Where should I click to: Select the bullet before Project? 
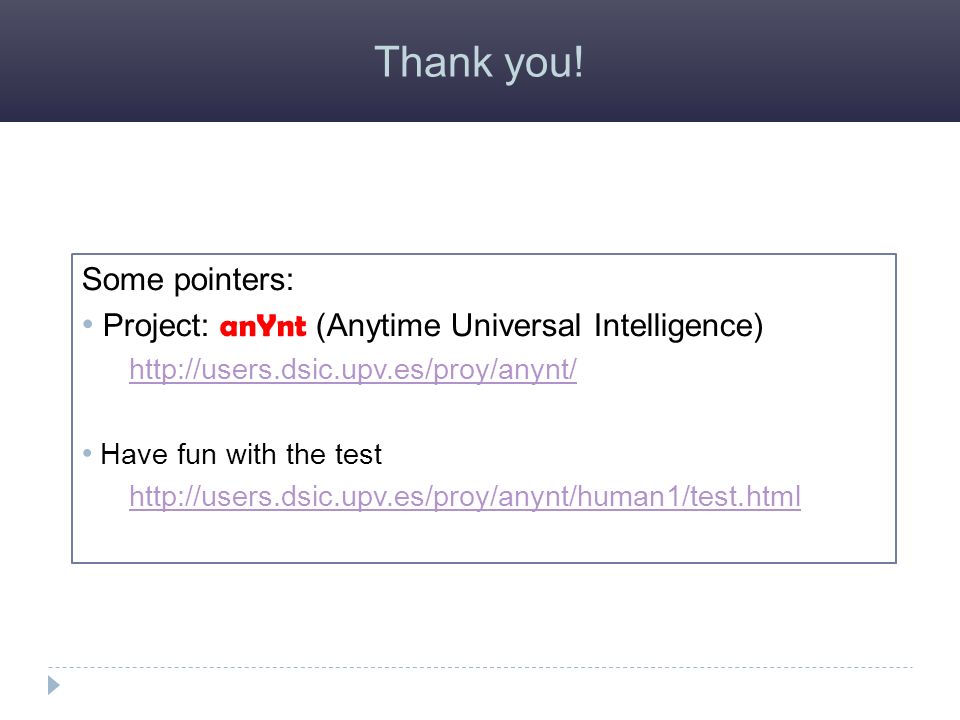point(88,324)
